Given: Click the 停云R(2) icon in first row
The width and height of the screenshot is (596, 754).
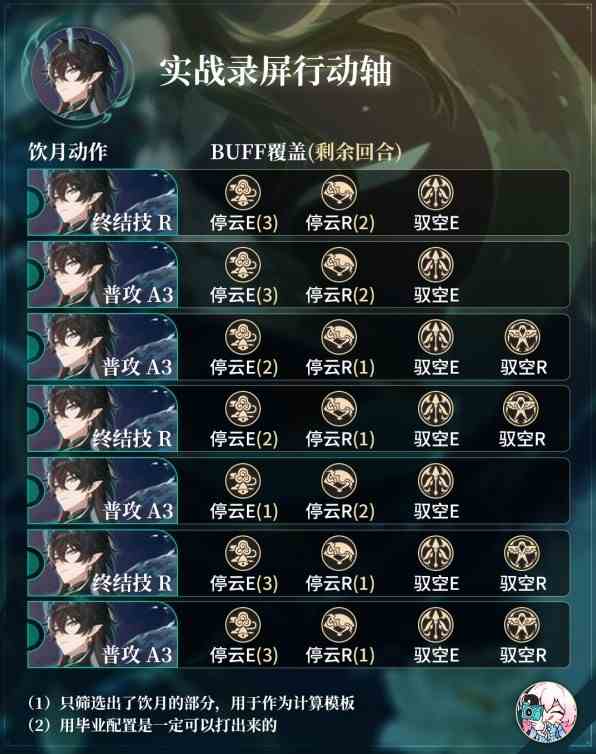Looking at the screenshot, I should click(x=339, y=192).
